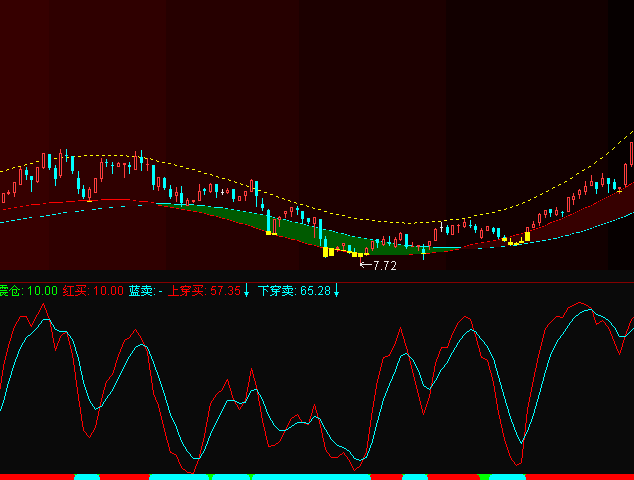
Task: Click the 上穿买: 57.35 indicator value
Action: tap(204, 291)
